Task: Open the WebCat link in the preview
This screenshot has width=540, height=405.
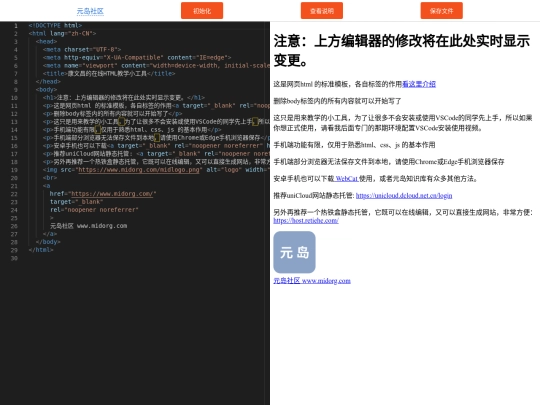Action: [346, 178]
